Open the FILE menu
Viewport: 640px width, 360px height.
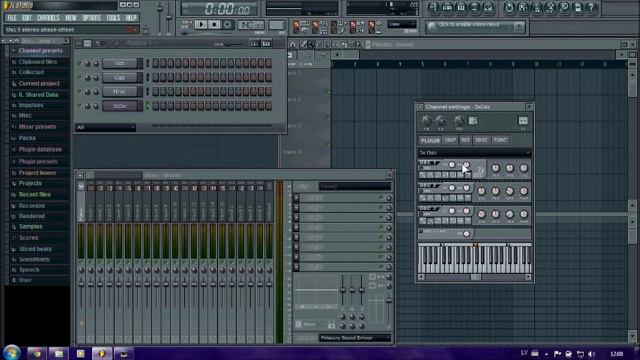[x=12, y=18]
